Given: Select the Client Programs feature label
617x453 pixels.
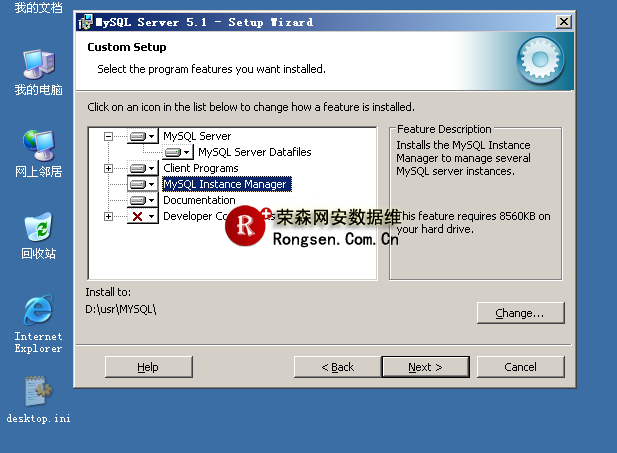Looking at the screenshot, I should point(200,168).
